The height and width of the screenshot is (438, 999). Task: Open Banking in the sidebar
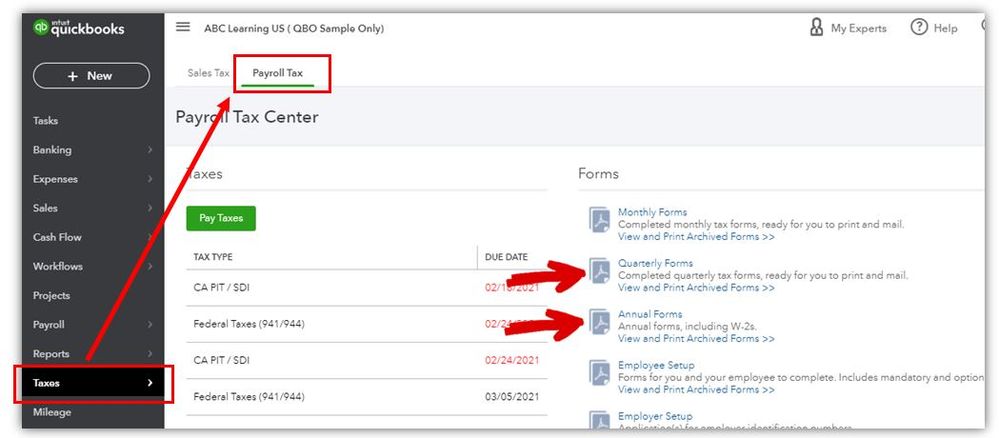52,150
